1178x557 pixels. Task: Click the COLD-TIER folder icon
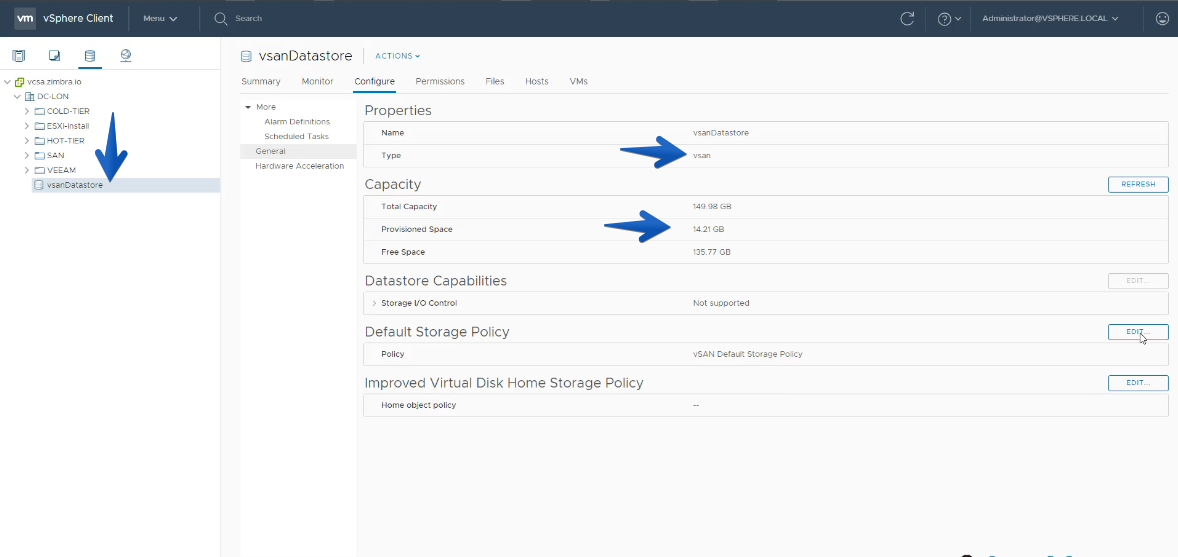click(40, 111)
